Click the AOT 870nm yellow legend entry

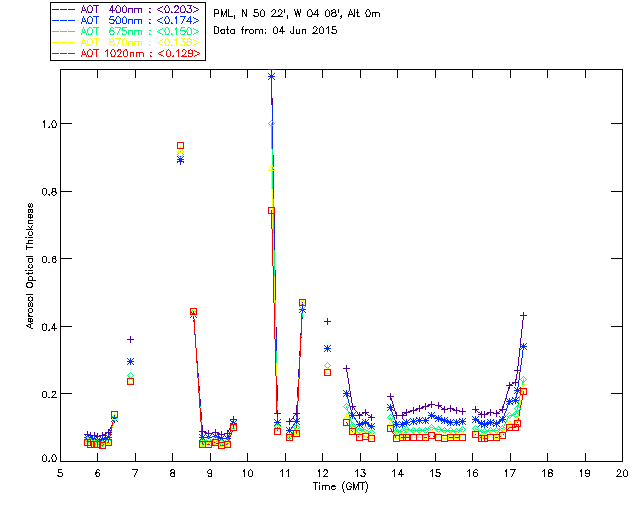pos(126,42)
